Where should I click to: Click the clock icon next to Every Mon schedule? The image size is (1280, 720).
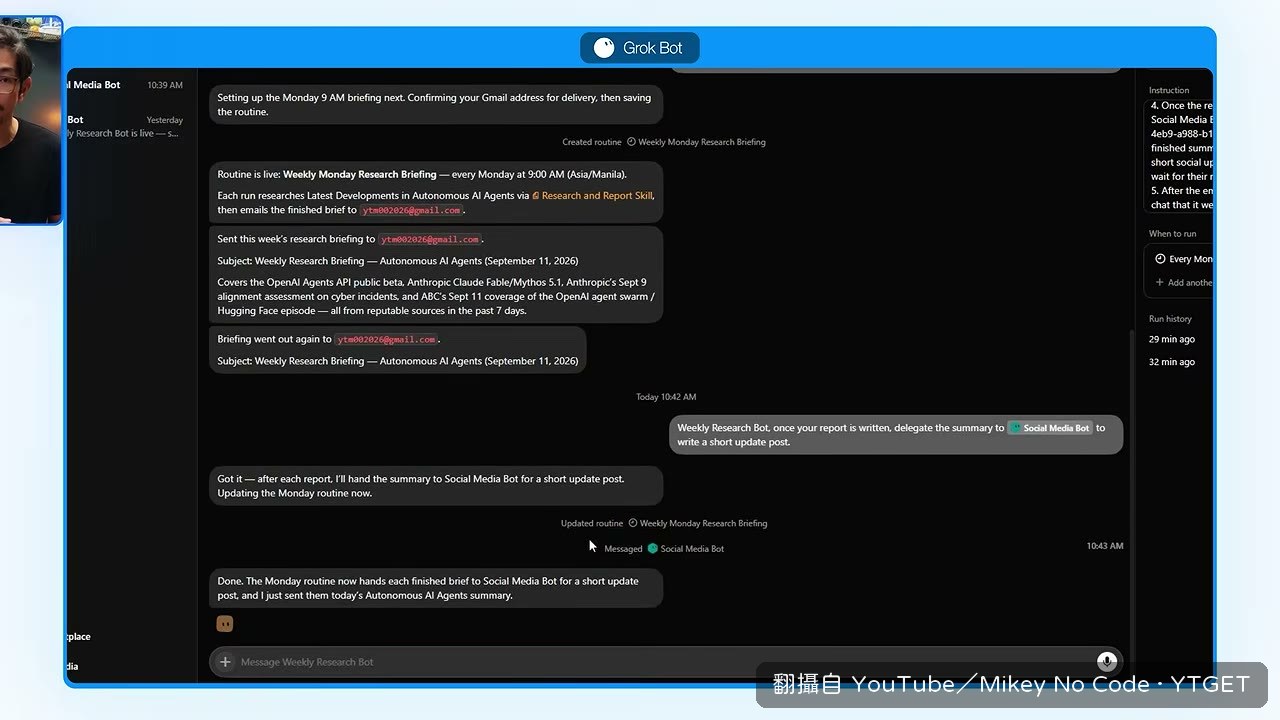coord(1160,259)
